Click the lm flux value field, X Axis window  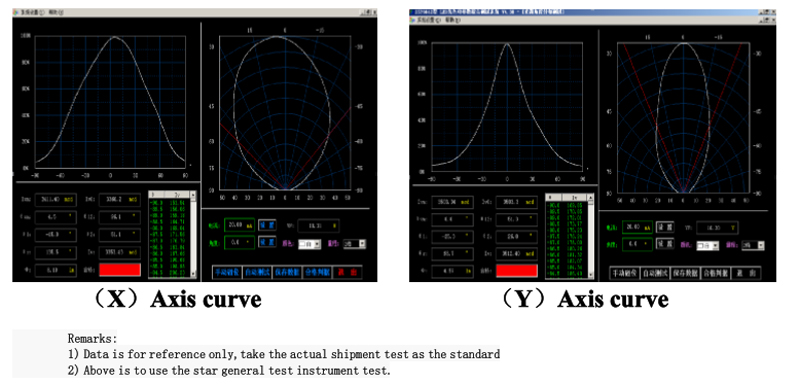(x=56, y=271)
